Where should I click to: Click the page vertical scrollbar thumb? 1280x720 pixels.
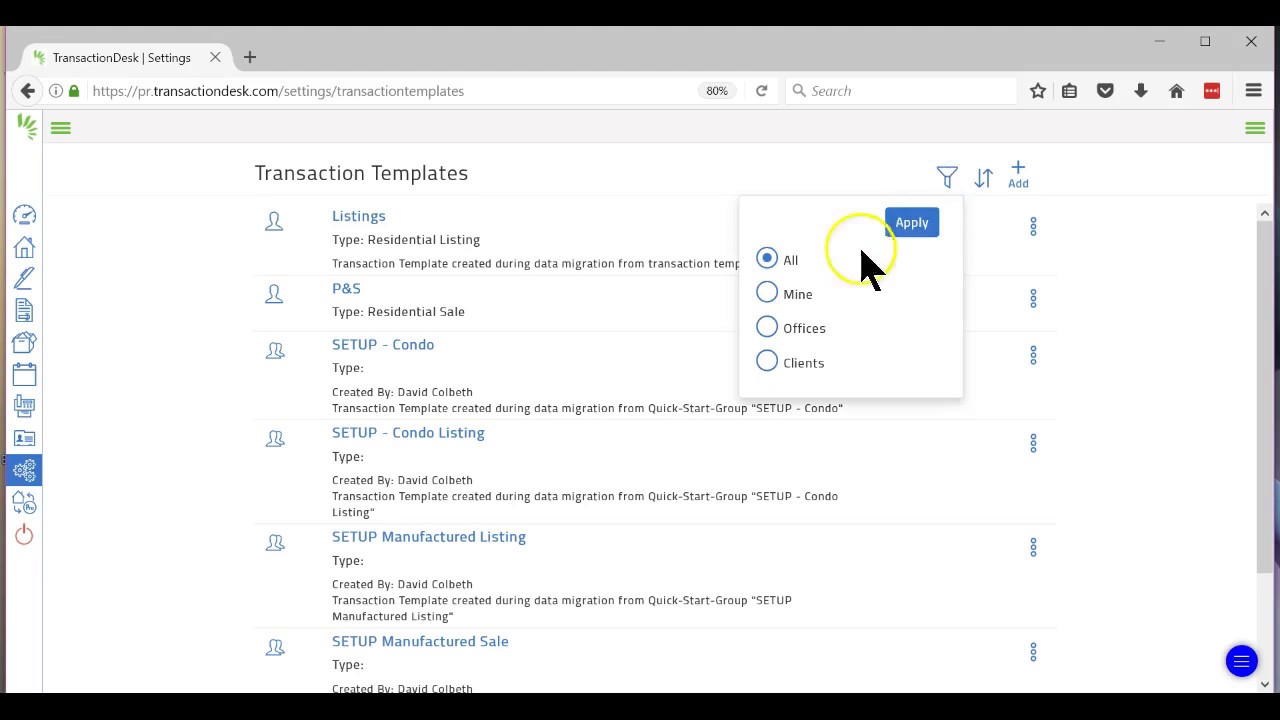[1265, 398]
